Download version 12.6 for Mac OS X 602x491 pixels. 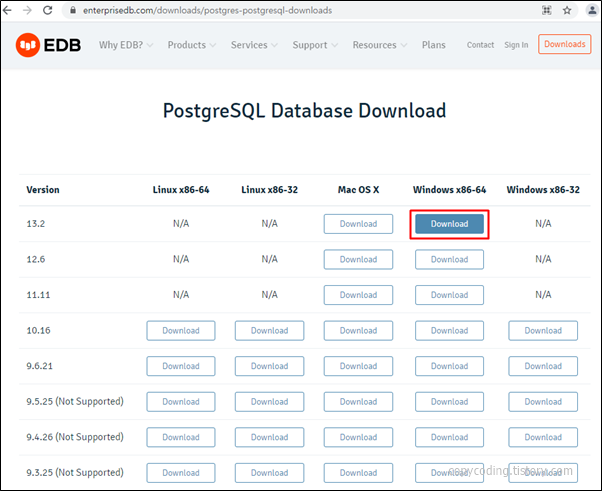[358, 260]
